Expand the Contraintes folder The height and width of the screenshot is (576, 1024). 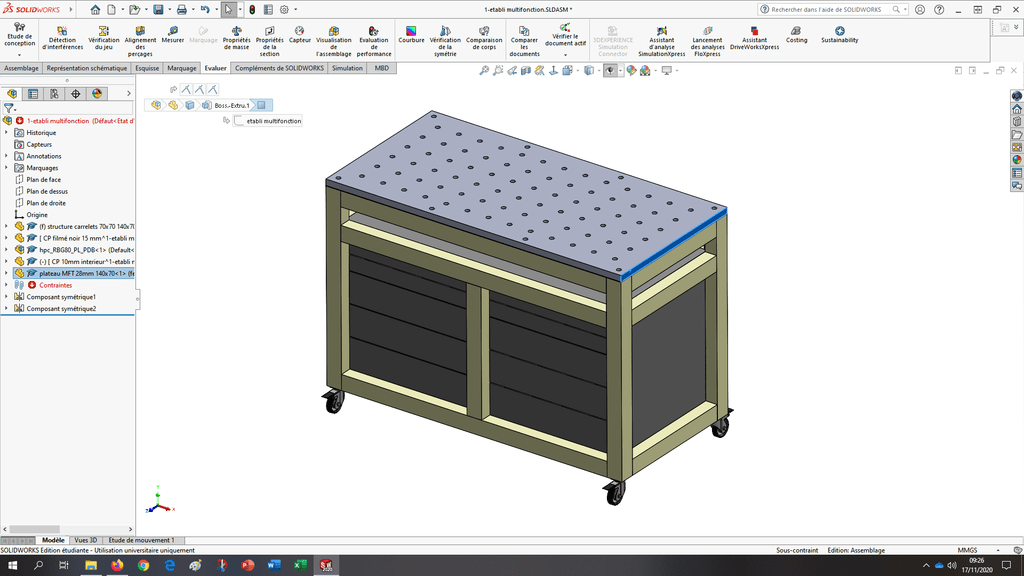tap(6, 285)
